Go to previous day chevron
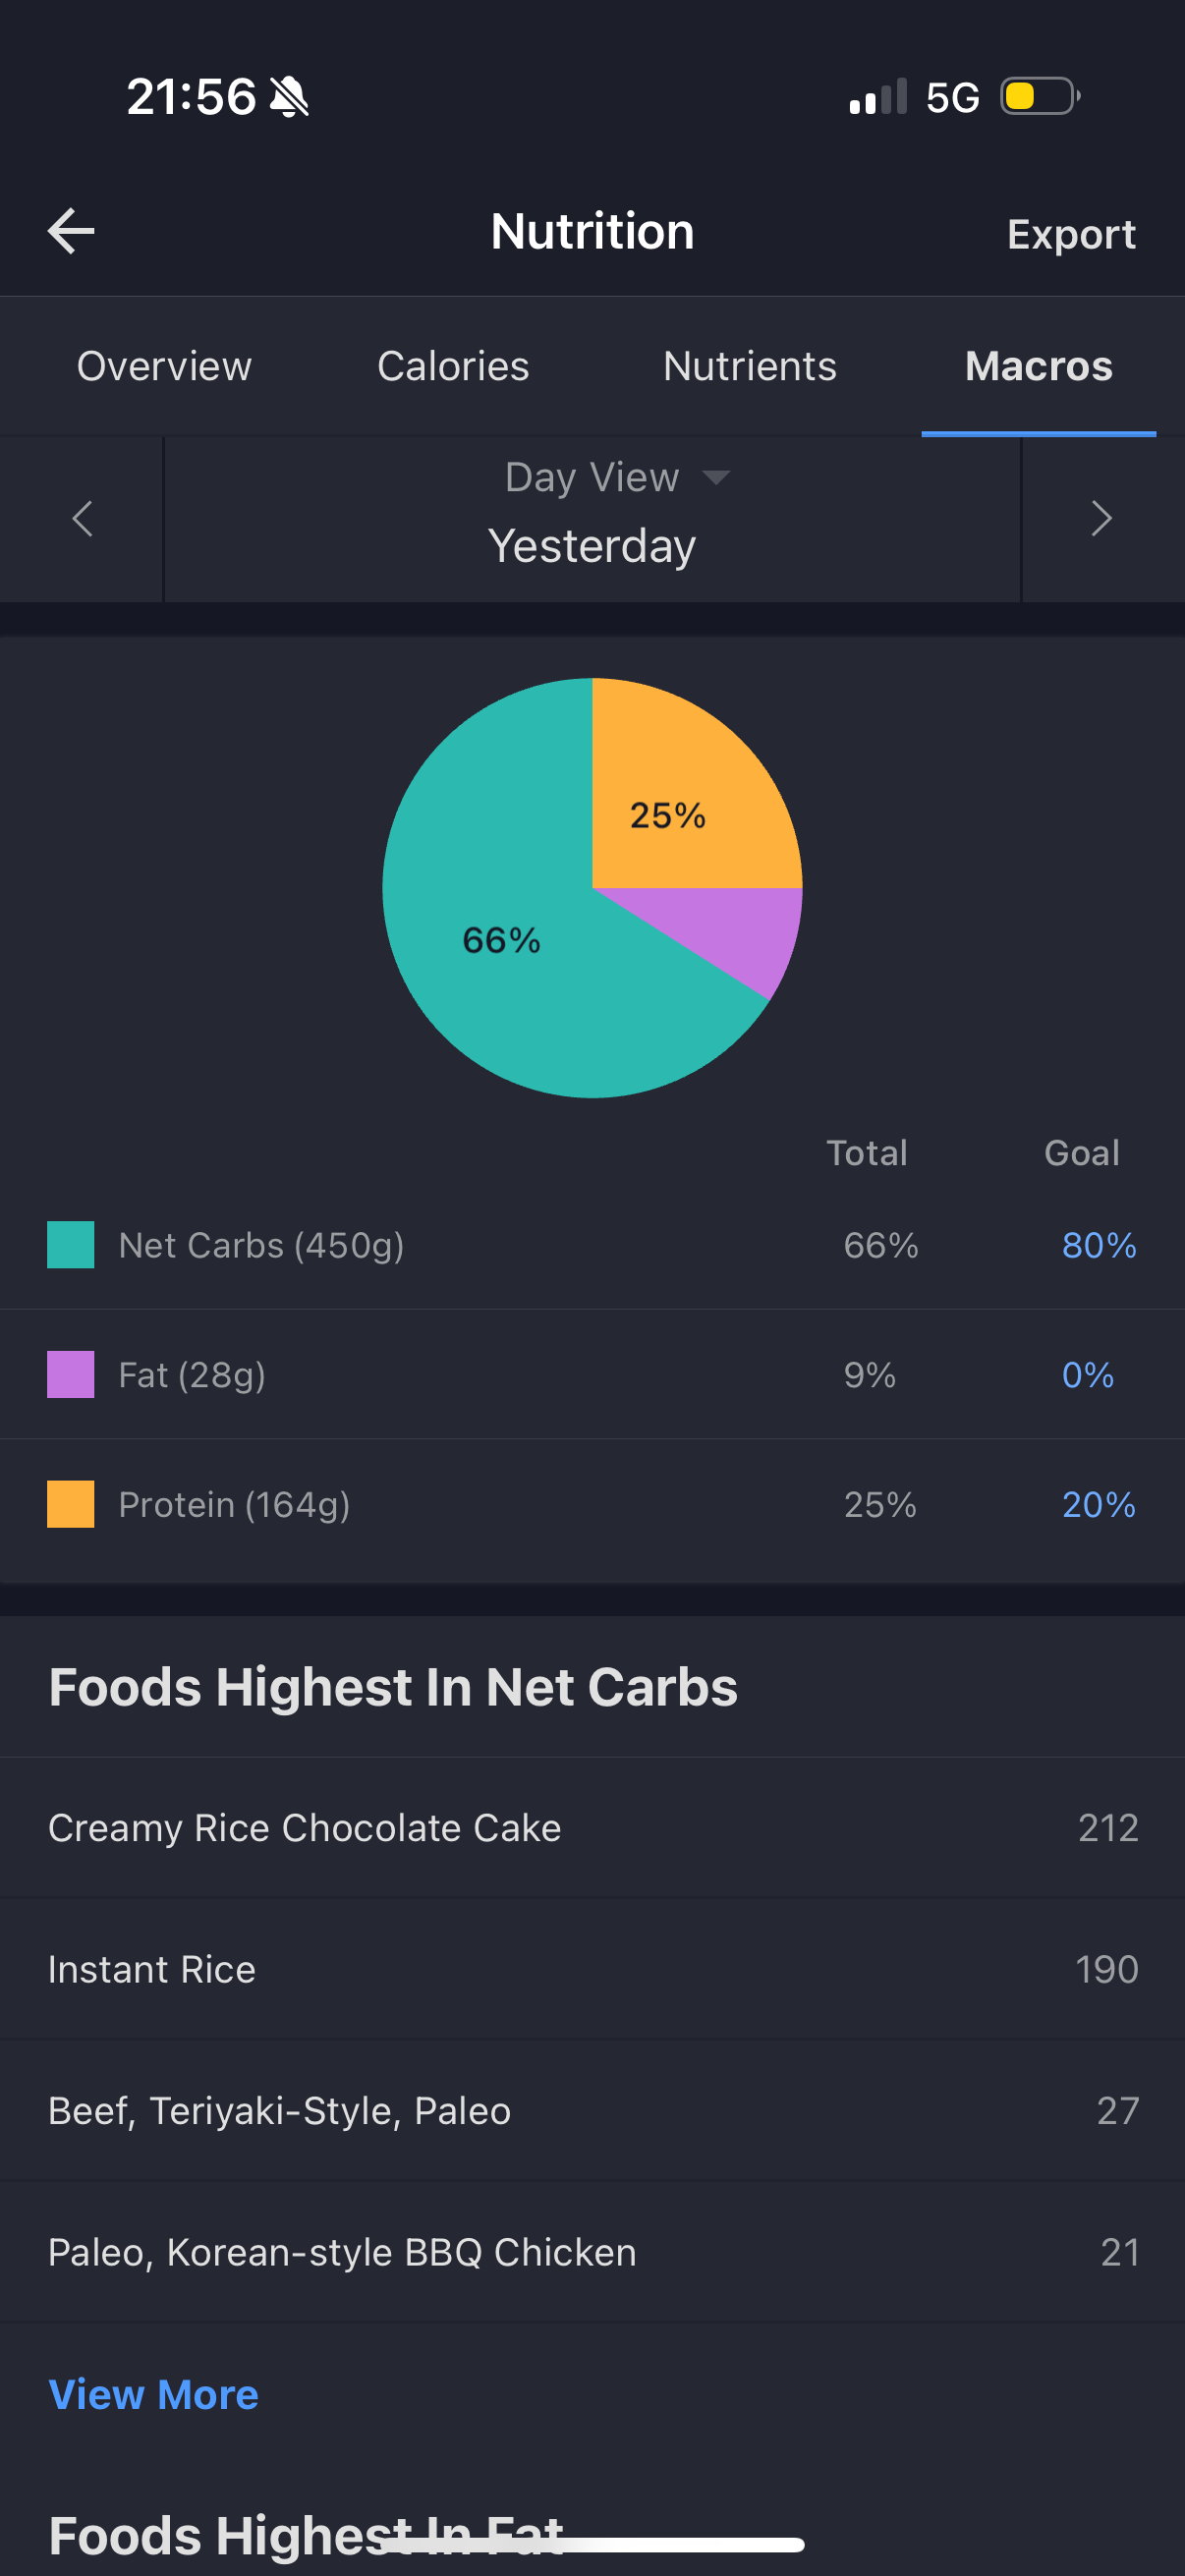 click(82, 519)
